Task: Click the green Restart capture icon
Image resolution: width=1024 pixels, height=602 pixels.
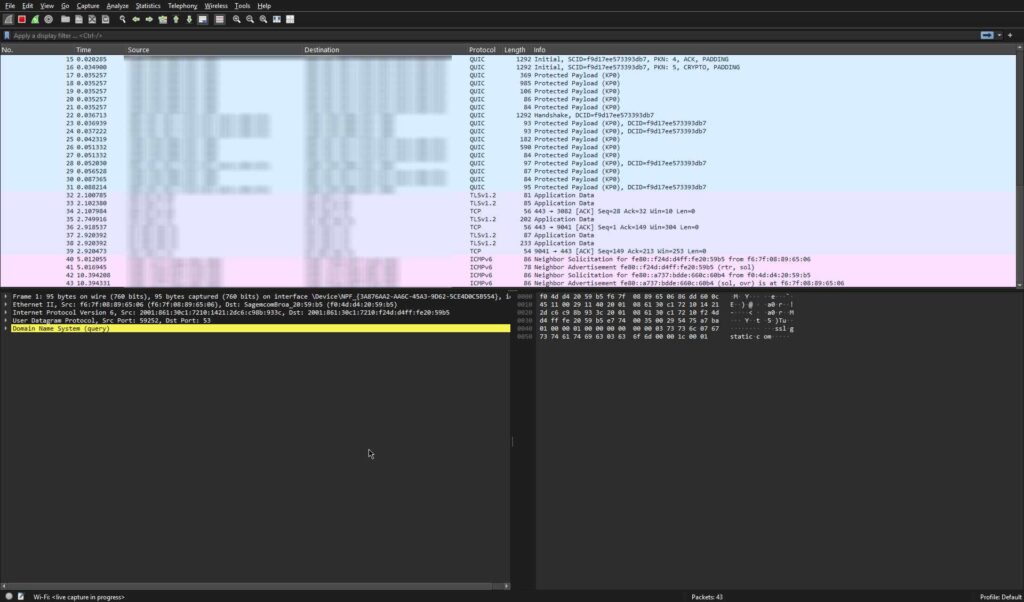Action: tap(35, 19)
